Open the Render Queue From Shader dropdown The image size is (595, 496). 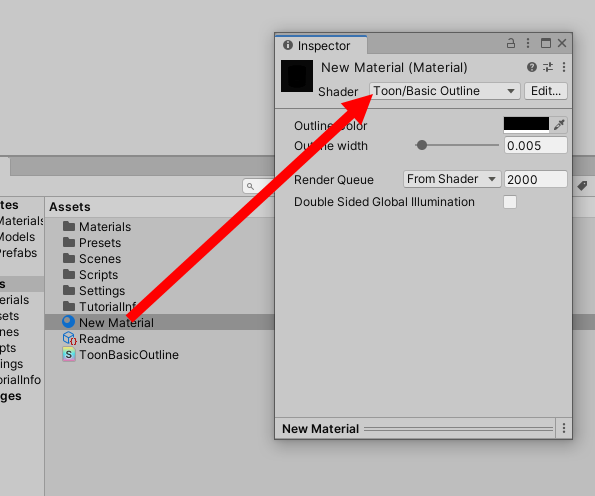pyautogui.click(x=452, y=179)
